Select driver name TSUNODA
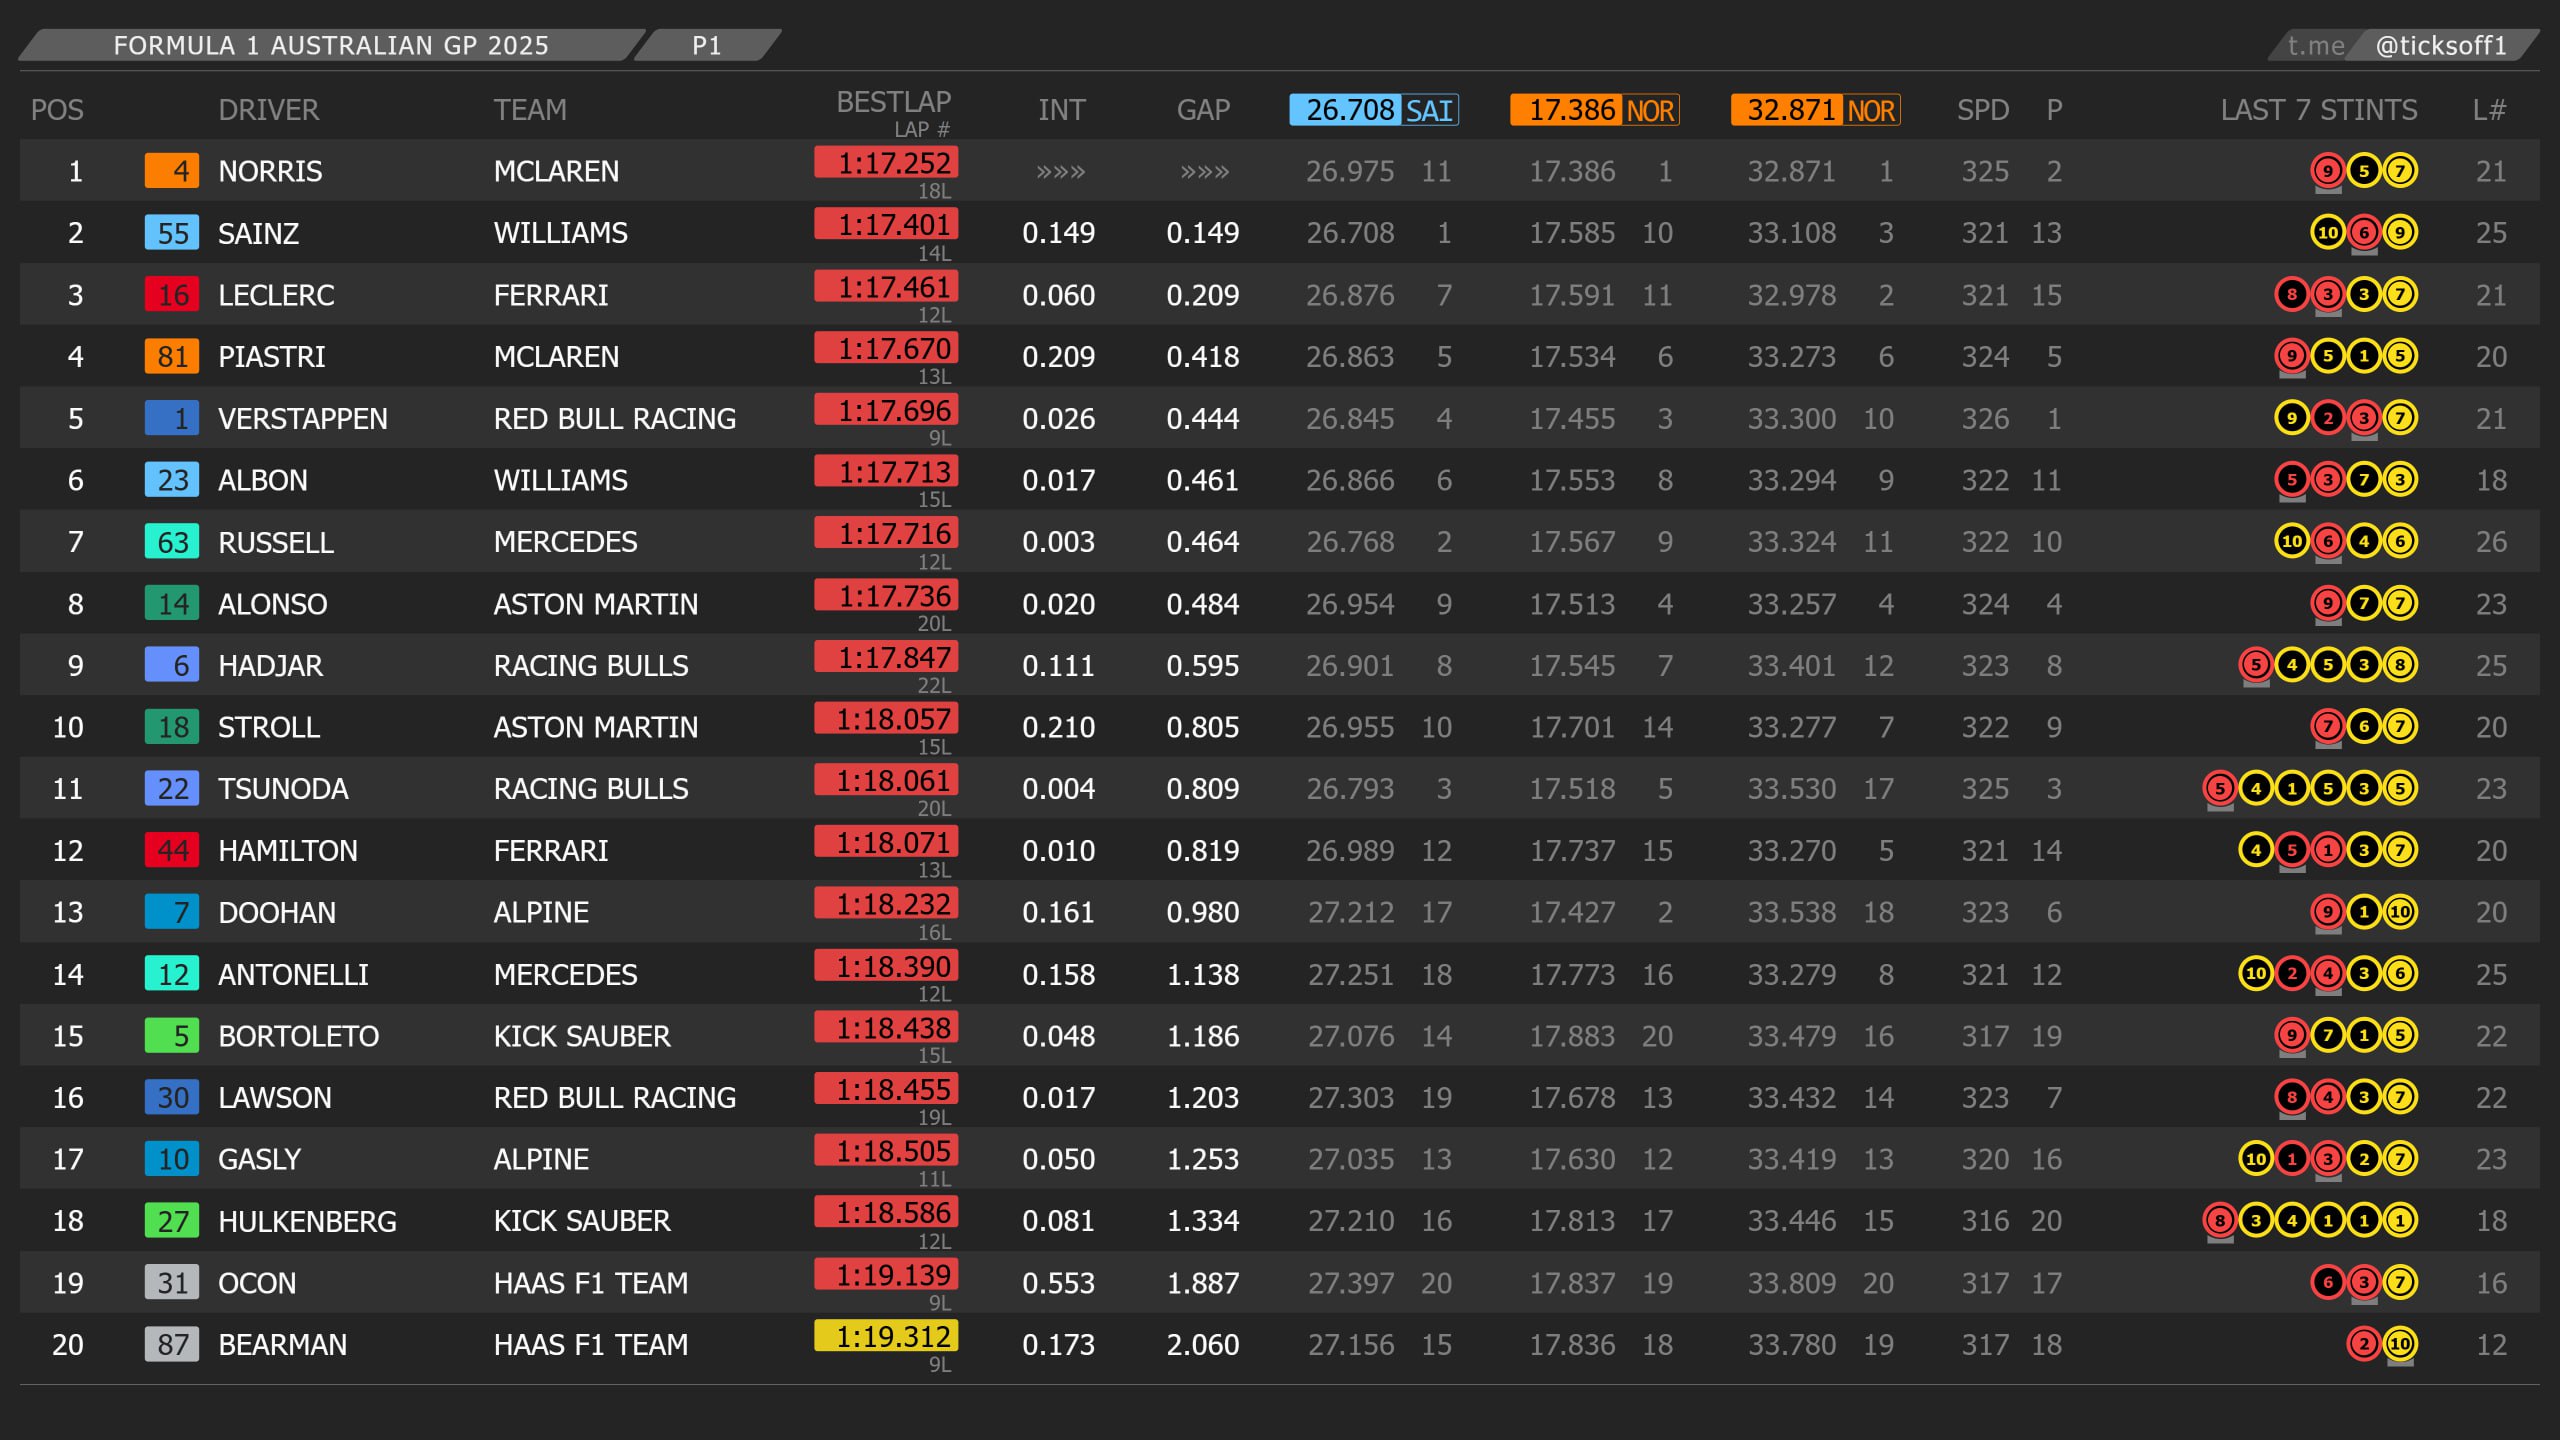This screenshot has height=1440, width=2560. pyautogui.click(x=283, y=789)
